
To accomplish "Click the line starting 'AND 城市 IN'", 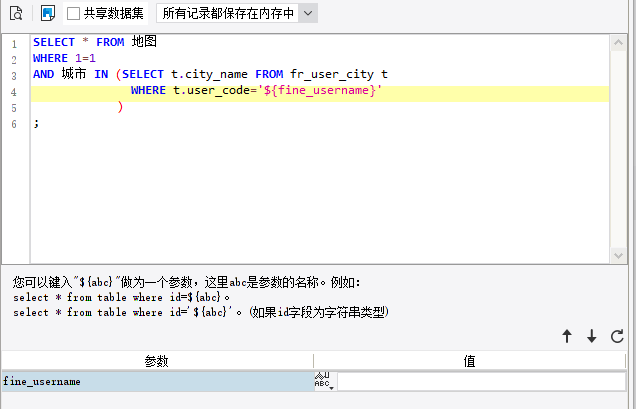I will 210,74.
